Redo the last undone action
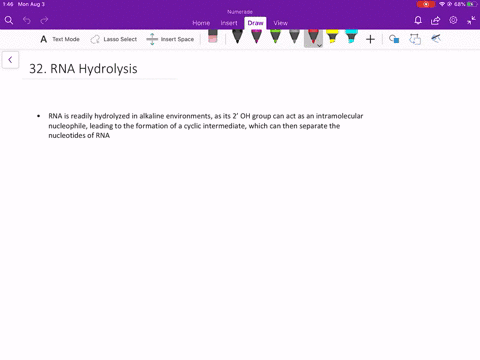 click(x=44, y=21)
